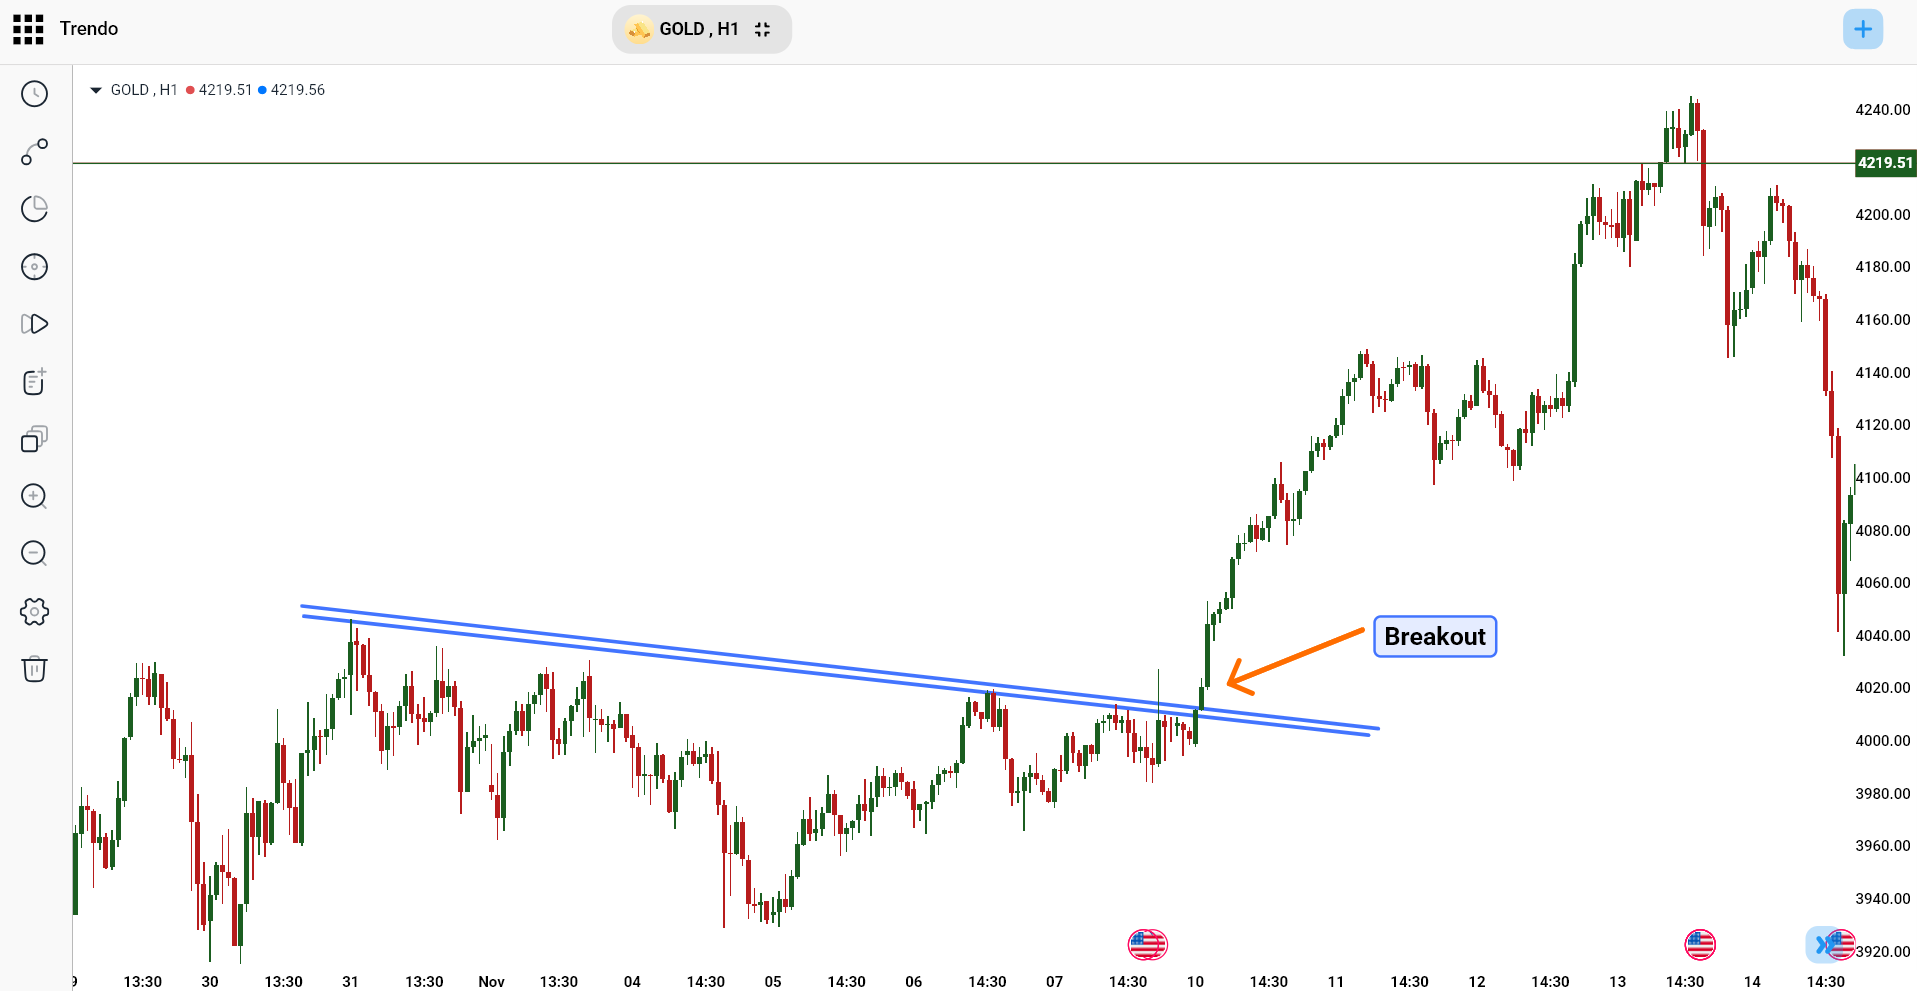1917x991 pixels.
Task: Open the pie chart tool in sidebar
Action: [34, 209]
